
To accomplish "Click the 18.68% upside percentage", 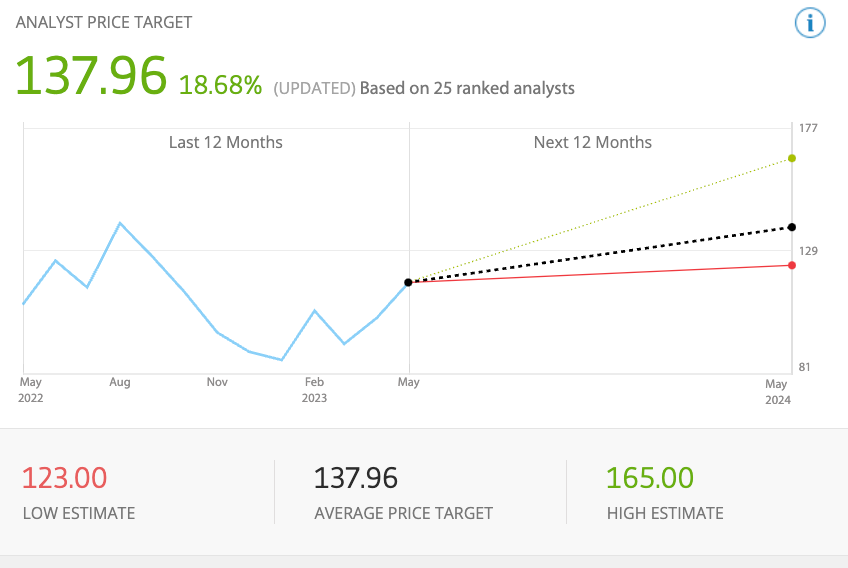I will (x=220, y=85).
